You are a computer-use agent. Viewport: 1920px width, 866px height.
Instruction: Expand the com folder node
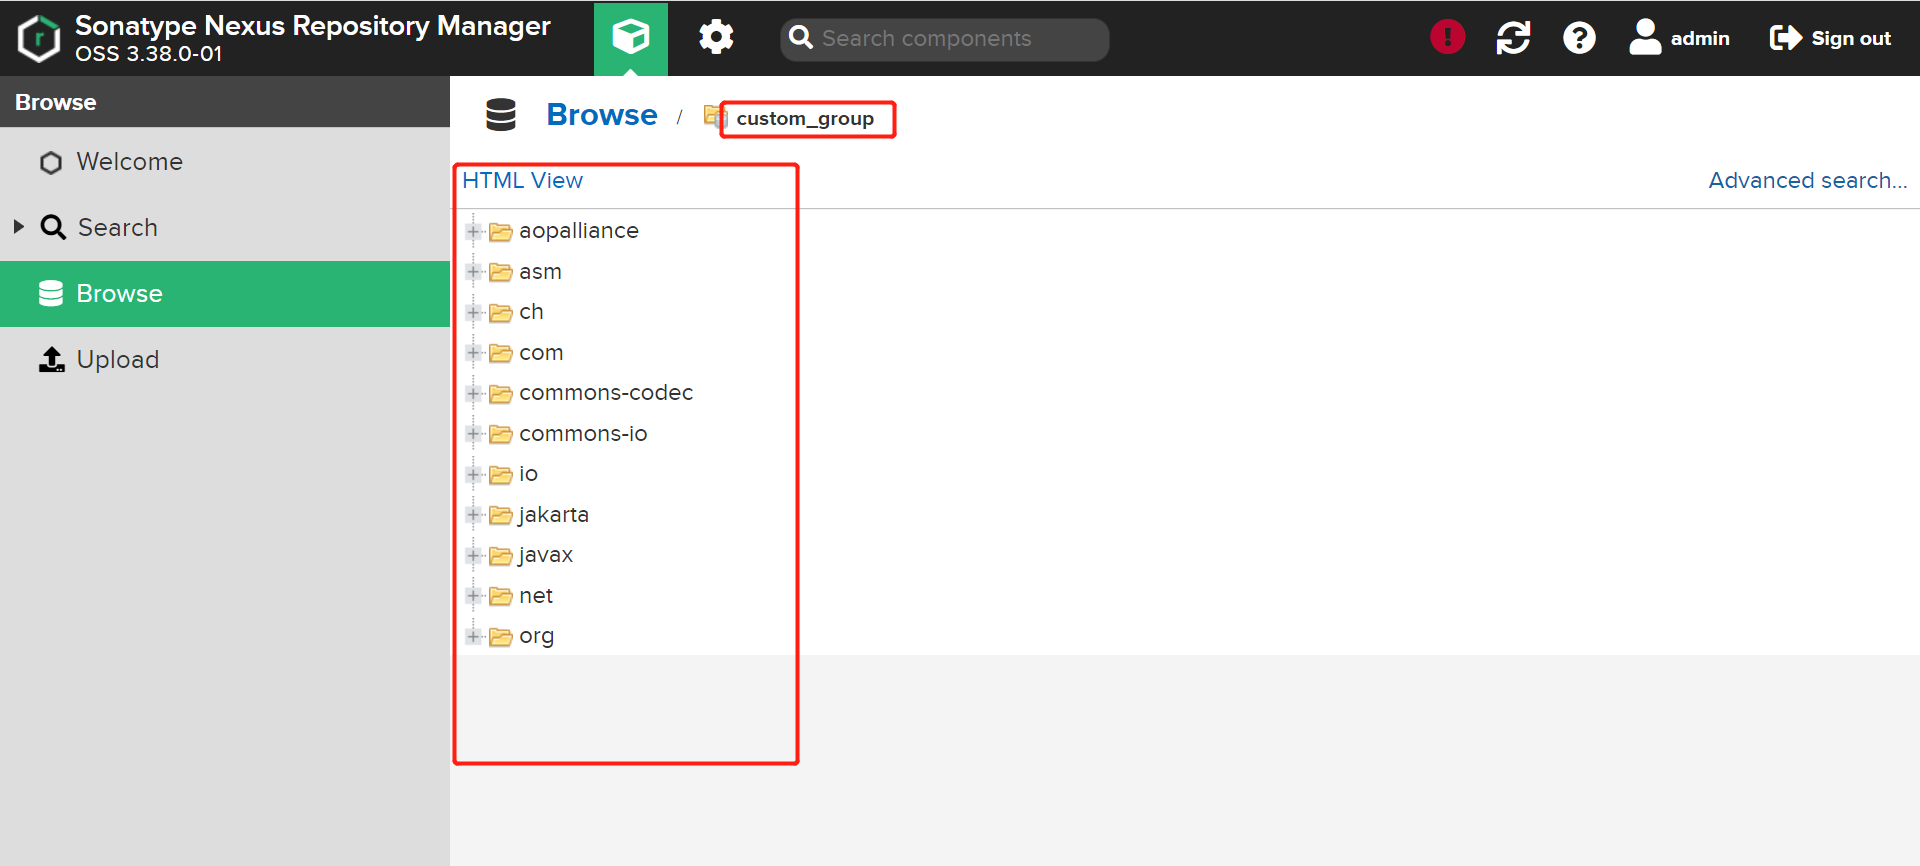tap(474, 353)
